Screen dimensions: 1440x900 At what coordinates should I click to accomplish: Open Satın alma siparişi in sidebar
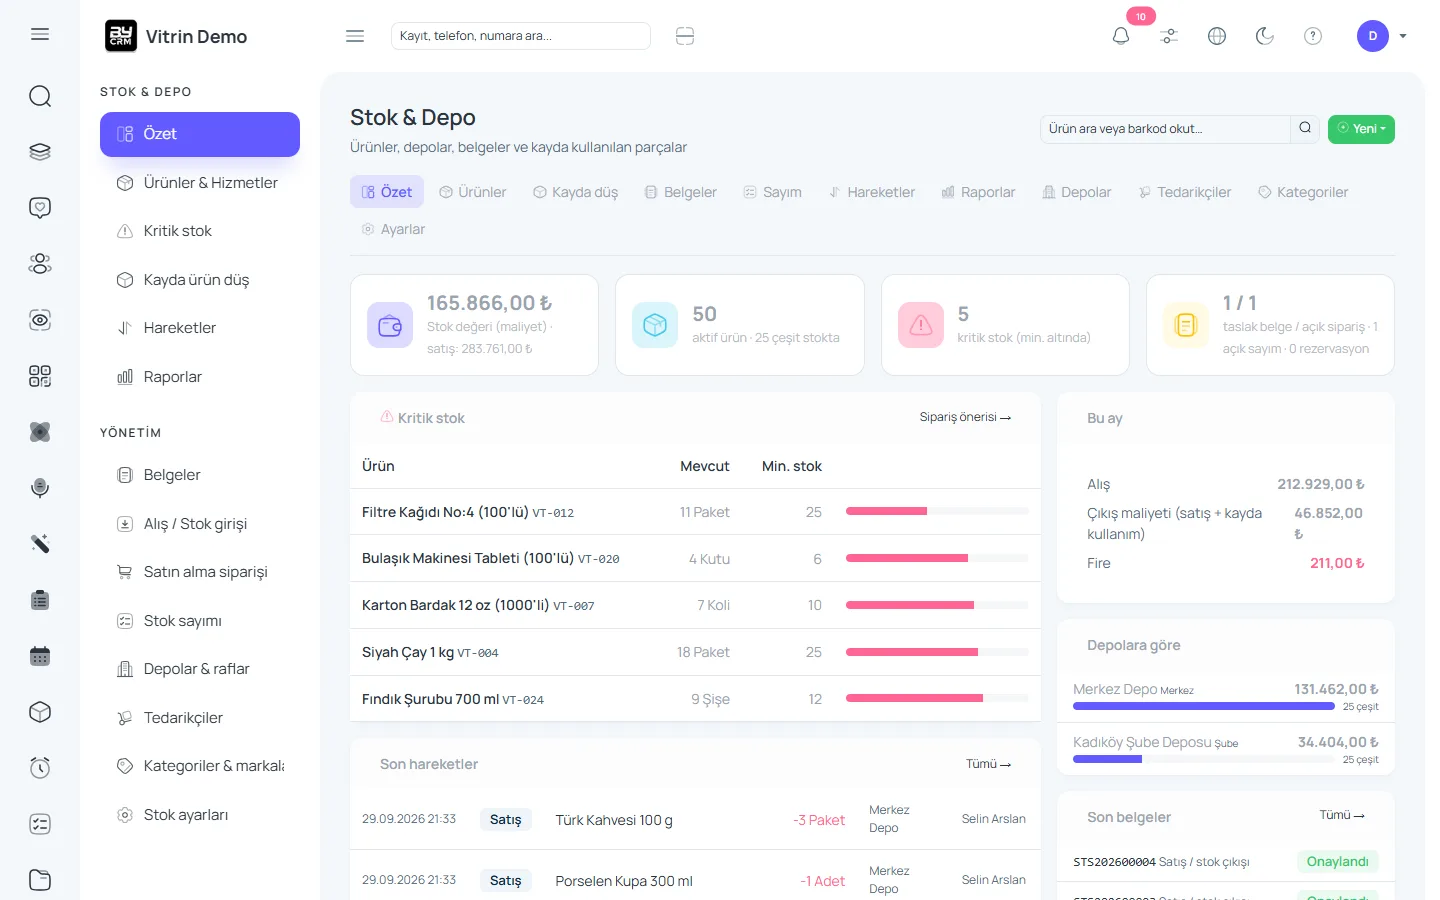coord(200,572)
